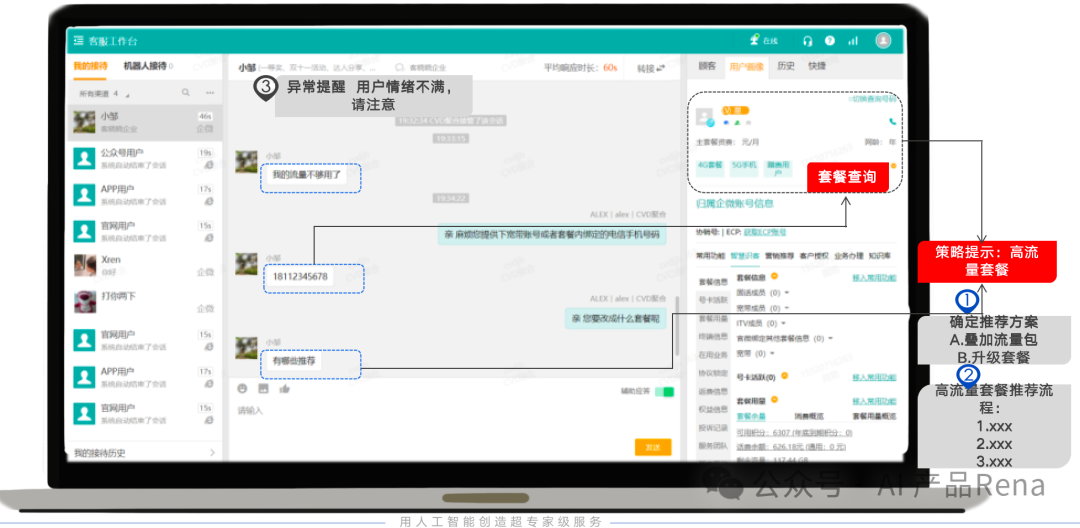Select the 历史 tab in right panel
The image size is (1080, 528).
tap(786, 66)
